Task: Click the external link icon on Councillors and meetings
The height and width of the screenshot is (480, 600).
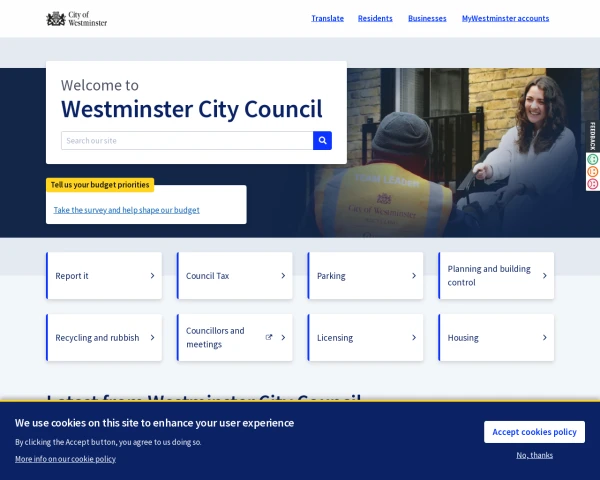Action: tap(269, 337)
